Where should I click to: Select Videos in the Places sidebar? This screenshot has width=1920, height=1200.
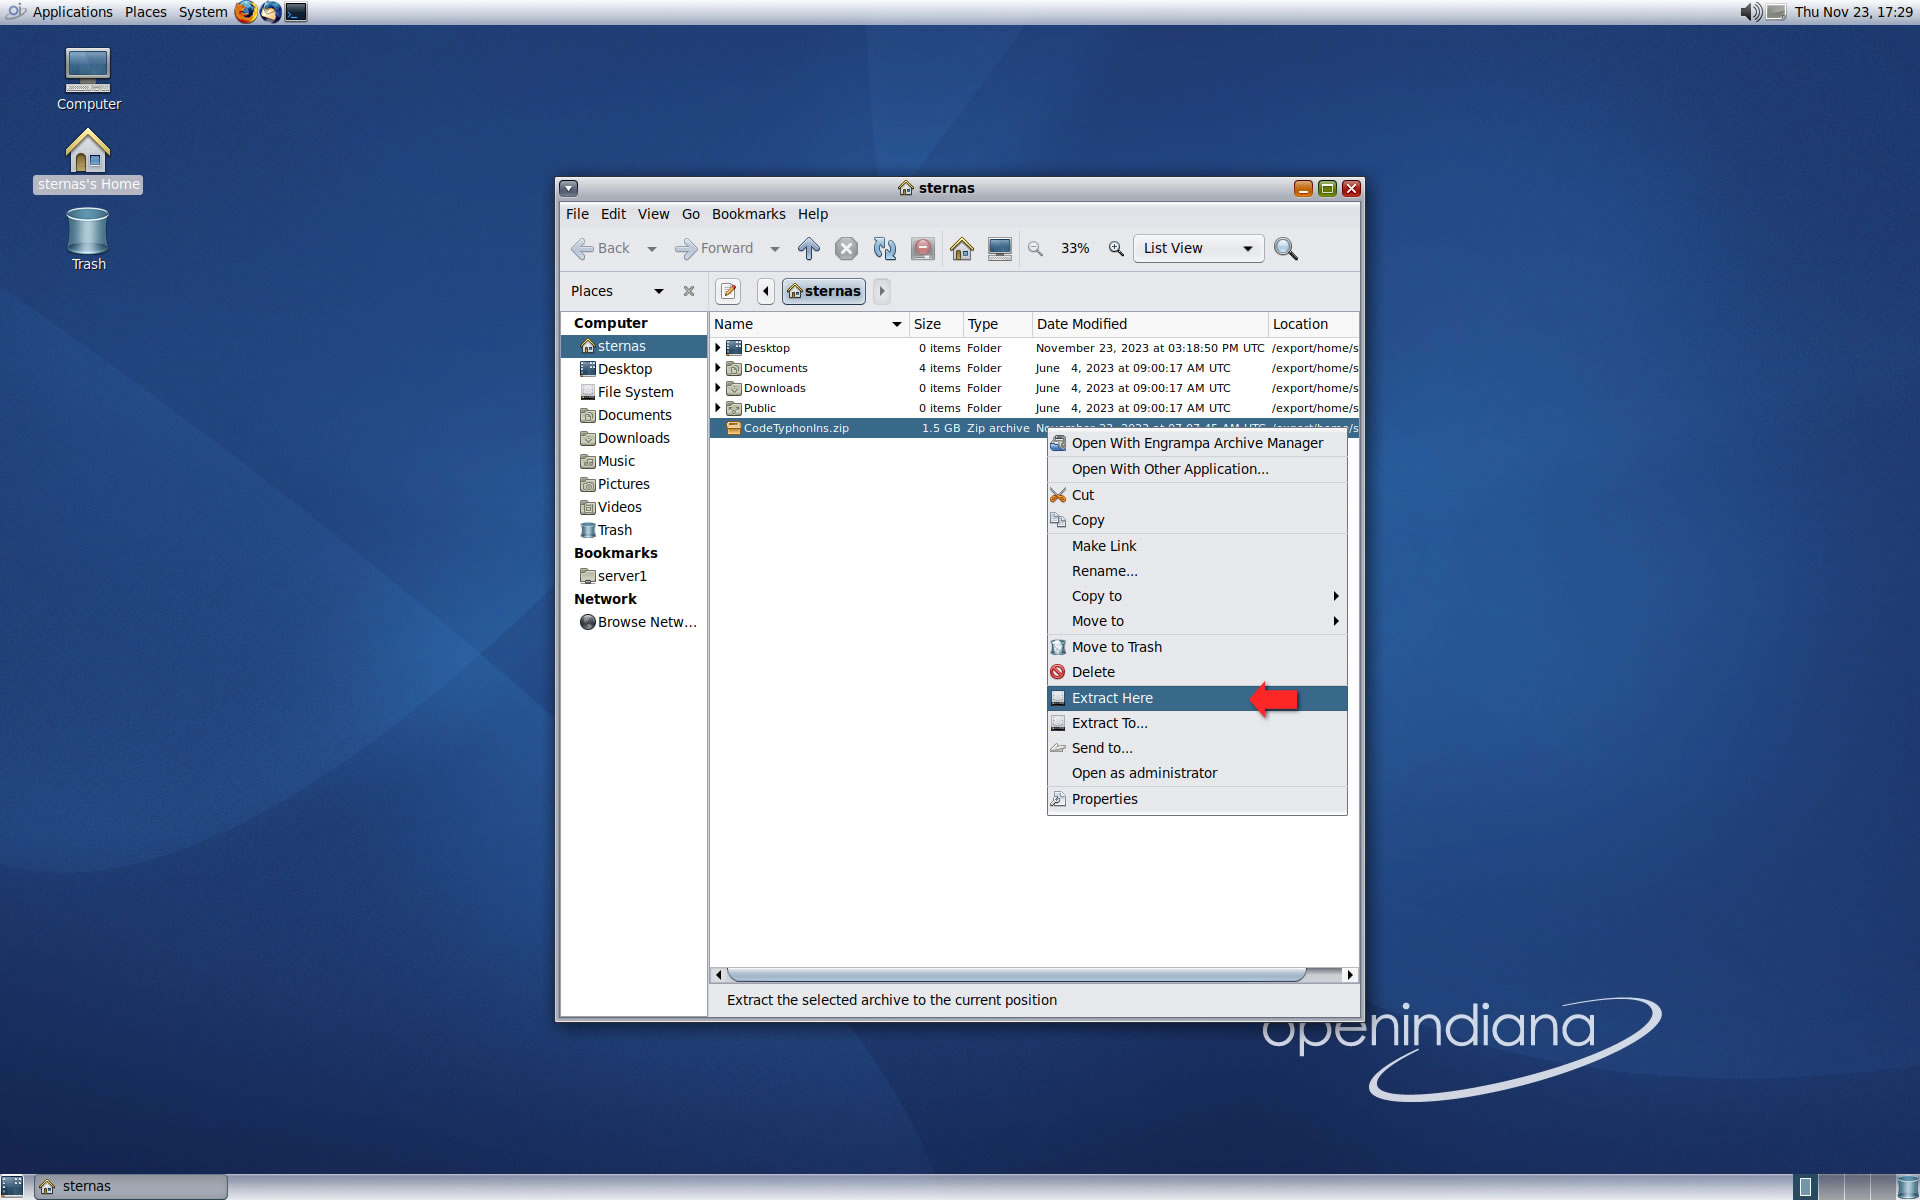tap(634, 507)
